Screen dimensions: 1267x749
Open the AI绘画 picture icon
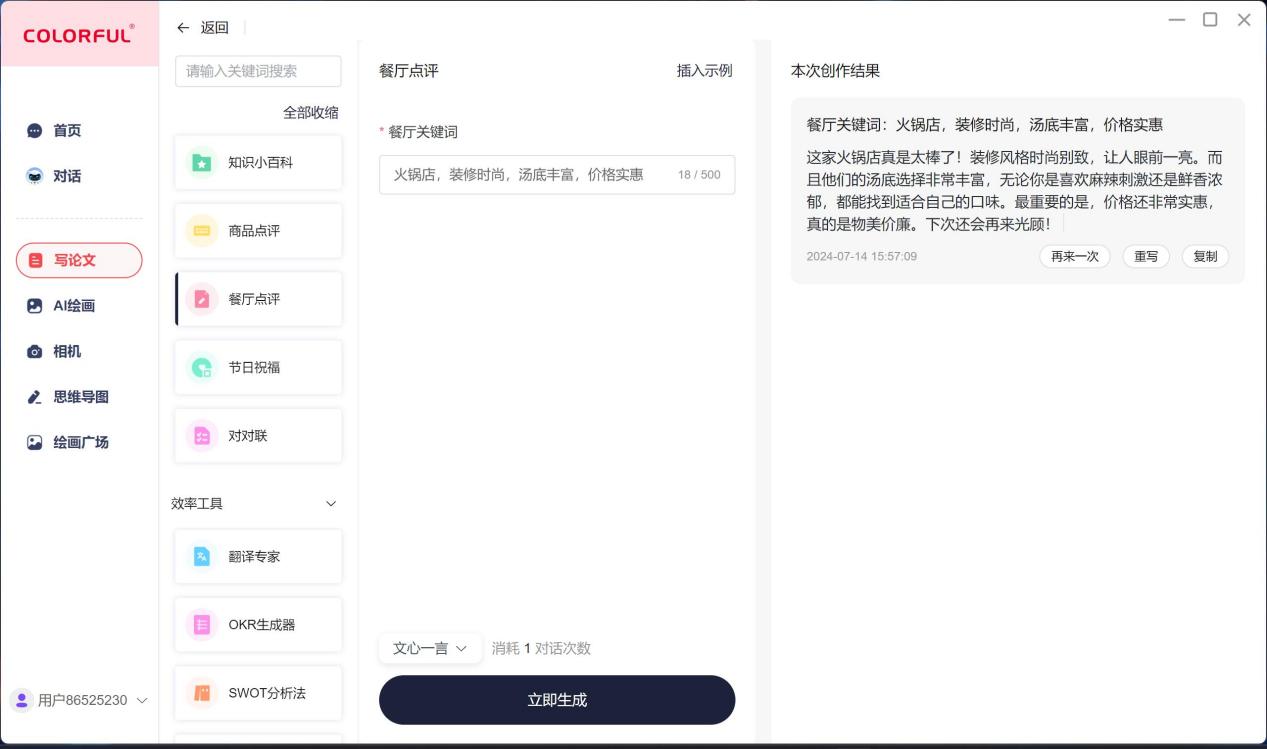tap(35, 306)
